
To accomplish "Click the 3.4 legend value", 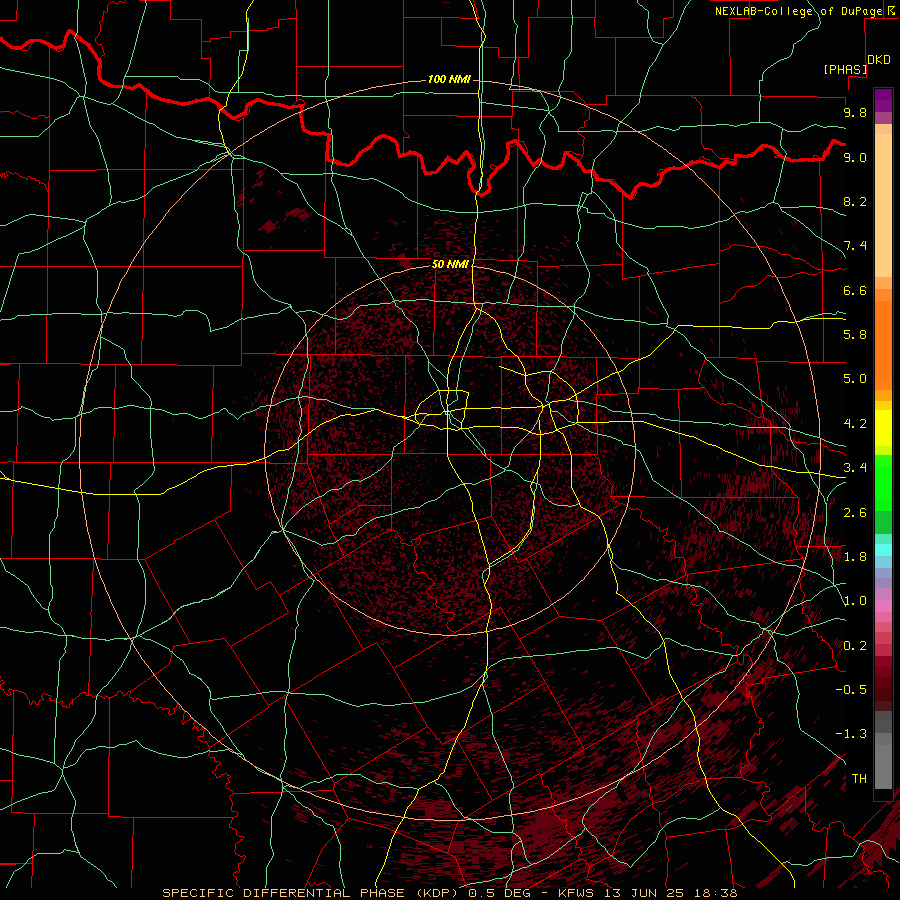I will 855,468.
